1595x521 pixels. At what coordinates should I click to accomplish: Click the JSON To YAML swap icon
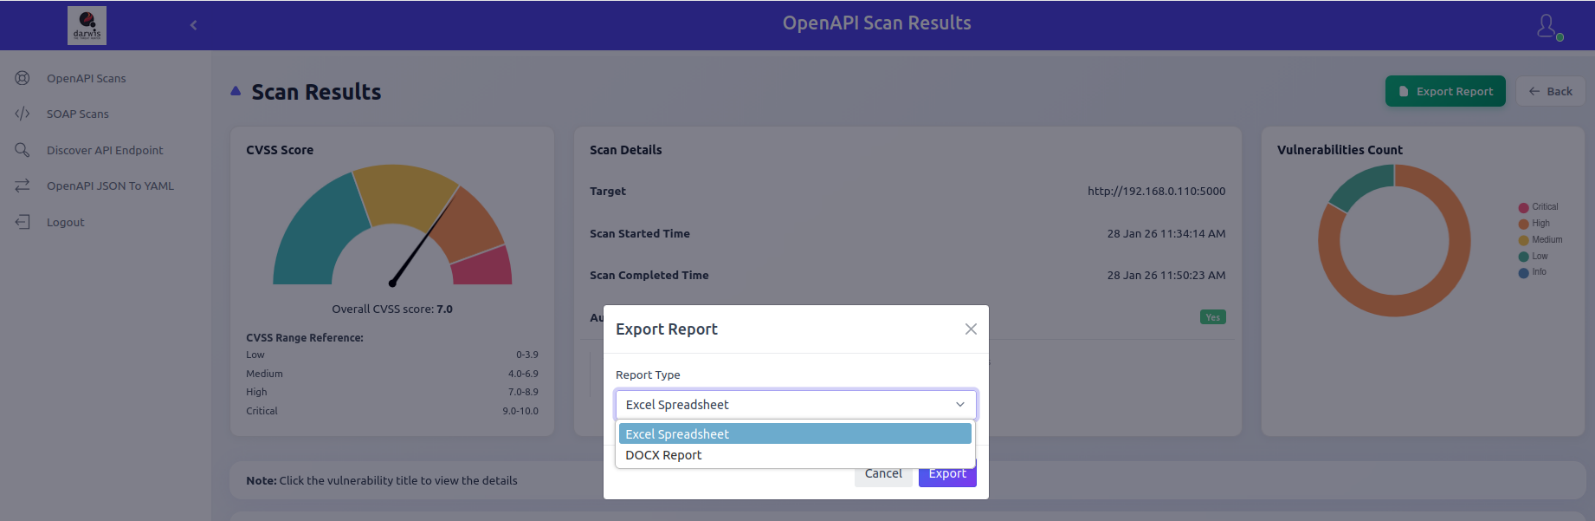(x=22, y=186)
